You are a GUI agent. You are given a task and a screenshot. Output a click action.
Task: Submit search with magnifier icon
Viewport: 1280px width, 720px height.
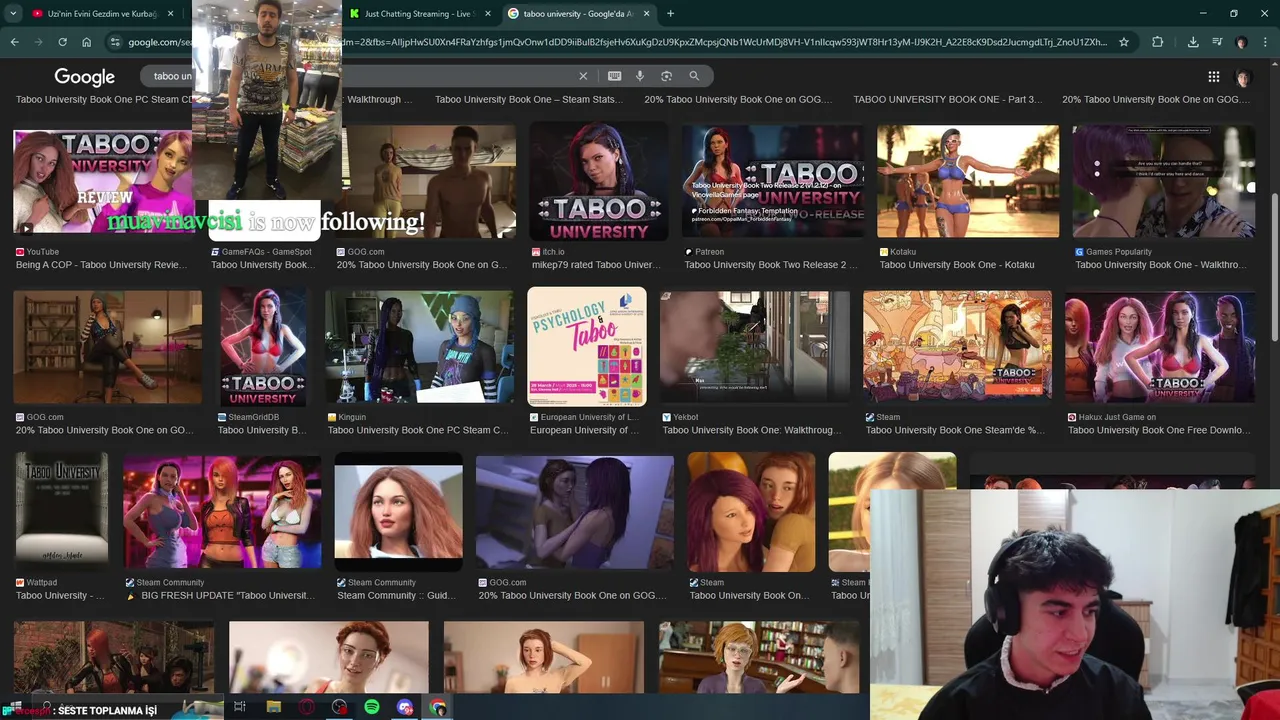point(694,76)
